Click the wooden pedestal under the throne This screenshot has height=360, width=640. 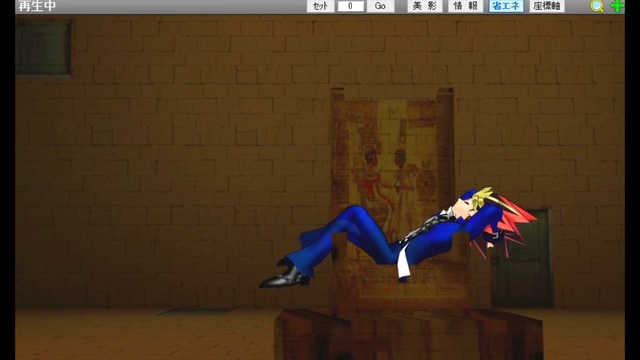pyautogui.click(x=408, y=335)
